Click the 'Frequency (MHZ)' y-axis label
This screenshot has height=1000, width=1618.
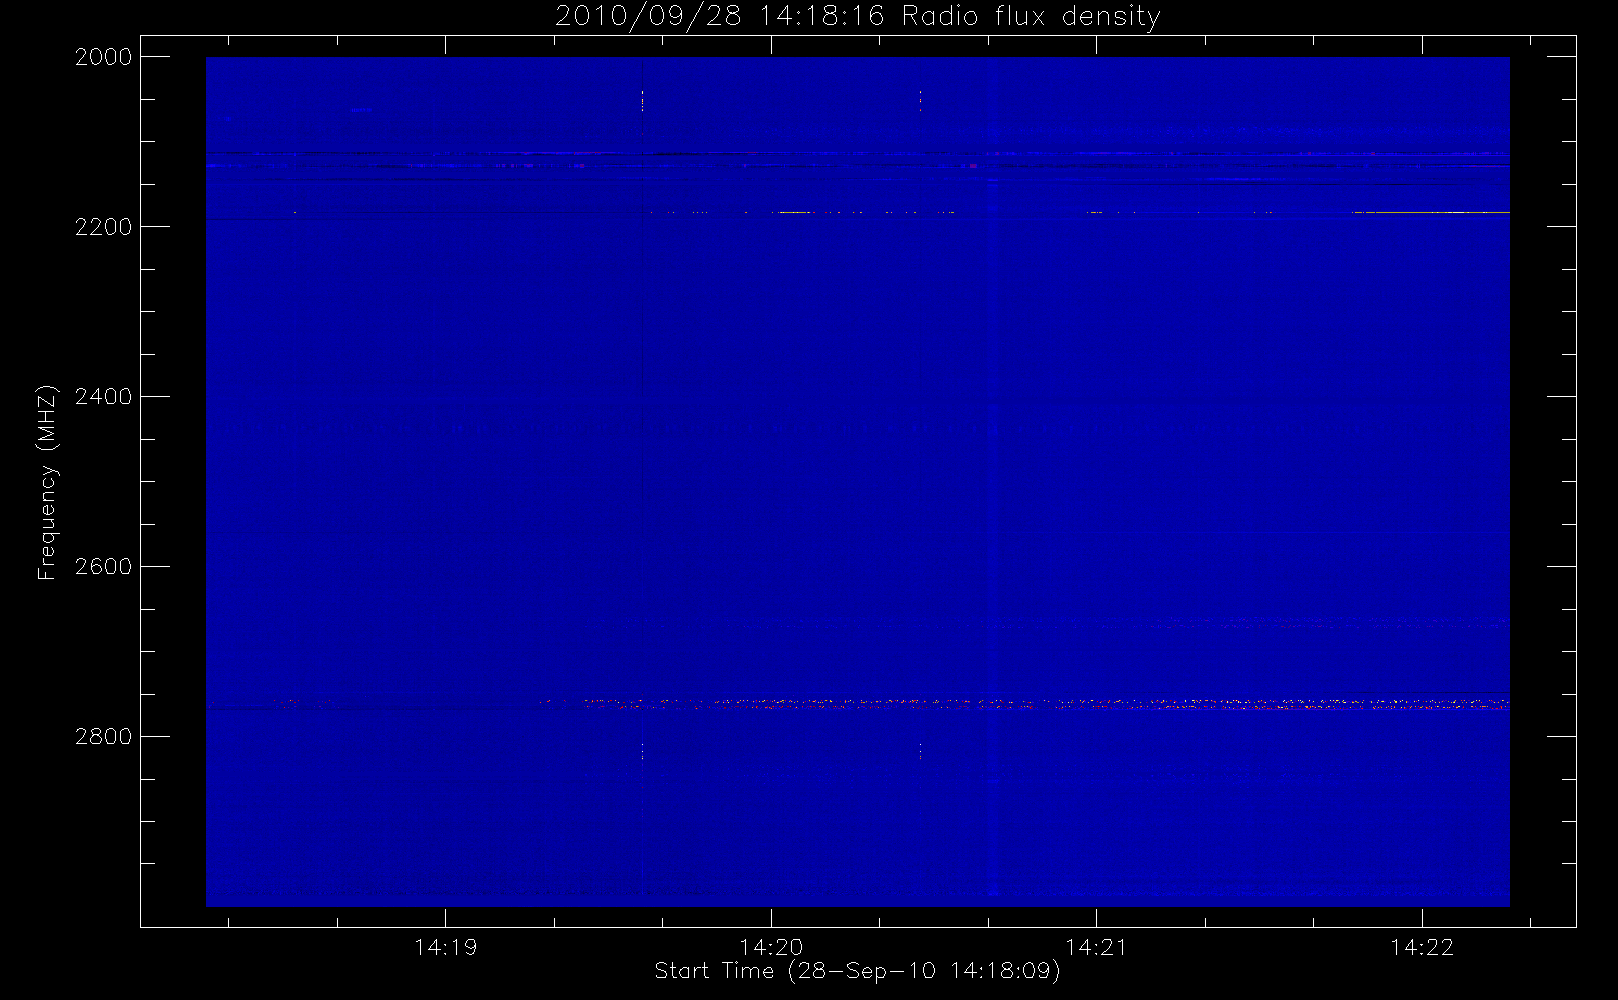click(47, 482)
